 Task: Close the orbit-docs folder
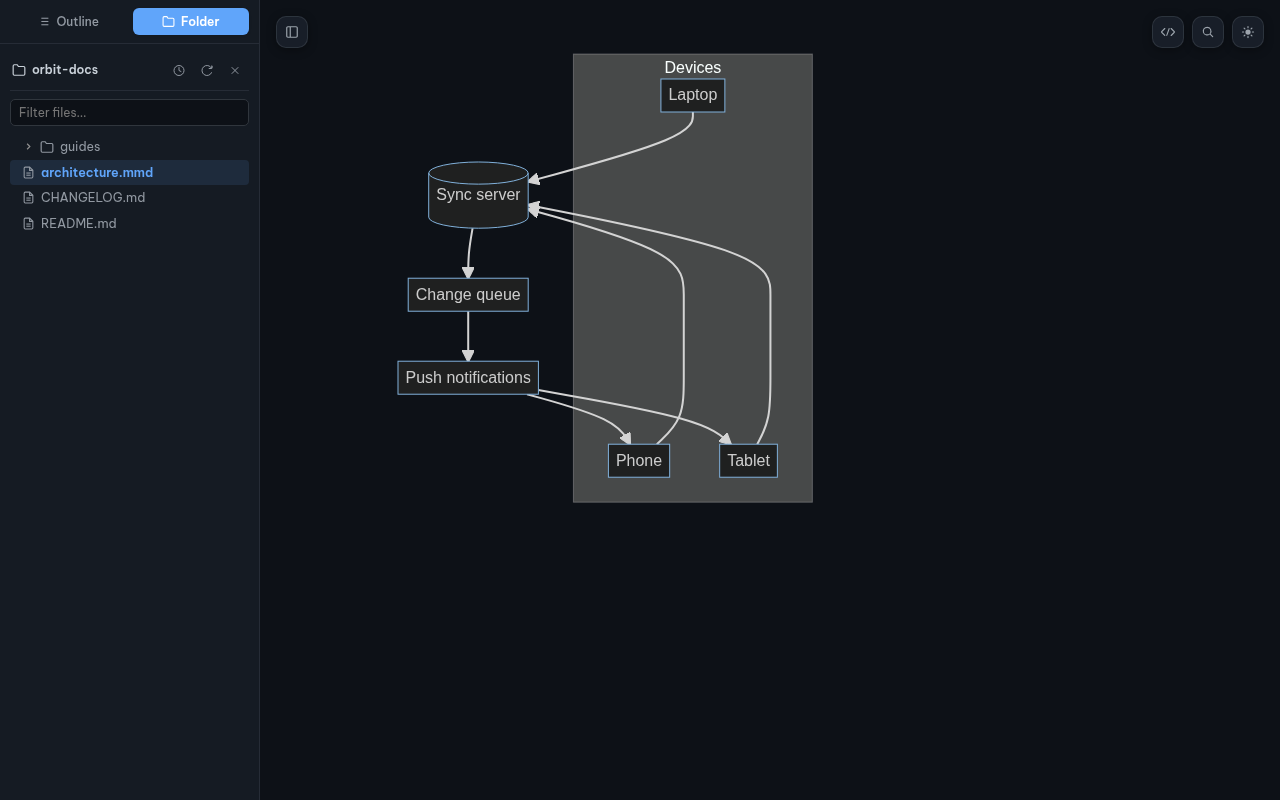[x=235, y=70]
